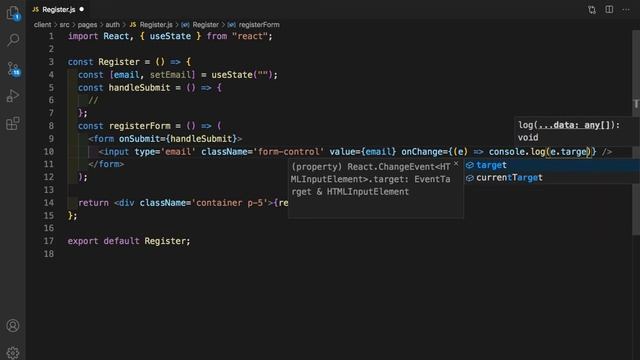Click 'client' in the breadcrumb
Viewport: 640px width, 360px height.
tap(42, 24)
